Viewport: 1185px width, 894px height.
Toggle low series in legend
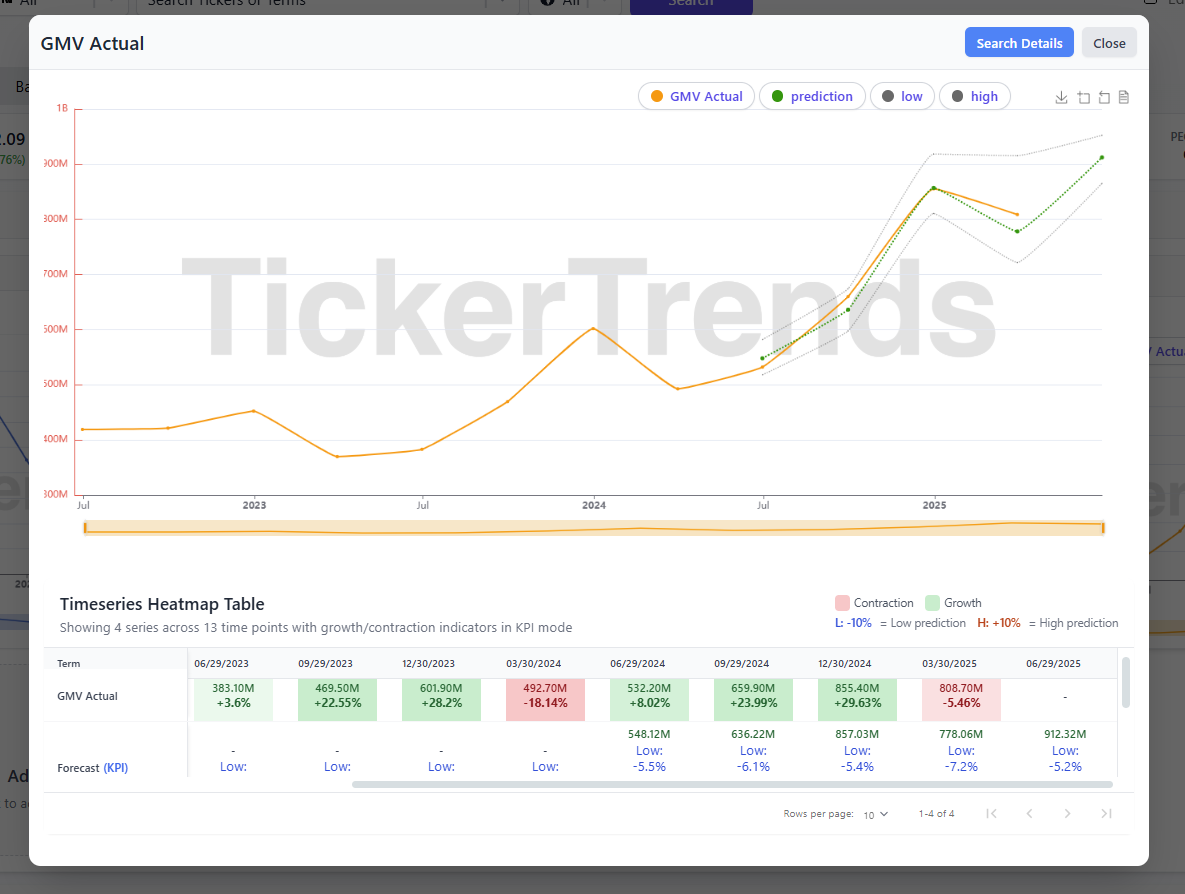click(x=902, y=96)
